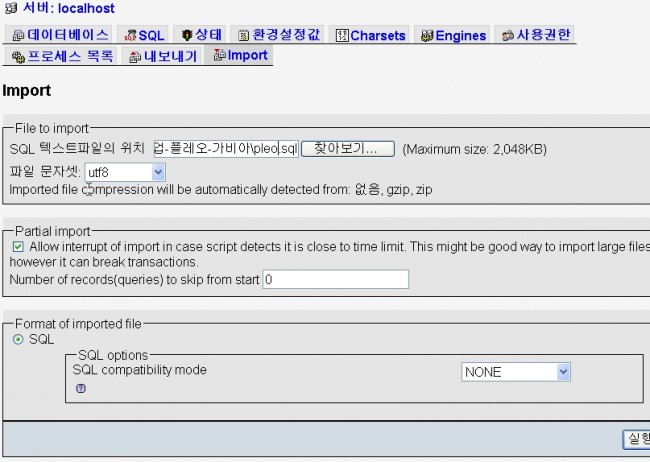Switch to the Charsets tab
Image resolution: width=650 pixels, height=462 pixels.
tap(369, 35)
